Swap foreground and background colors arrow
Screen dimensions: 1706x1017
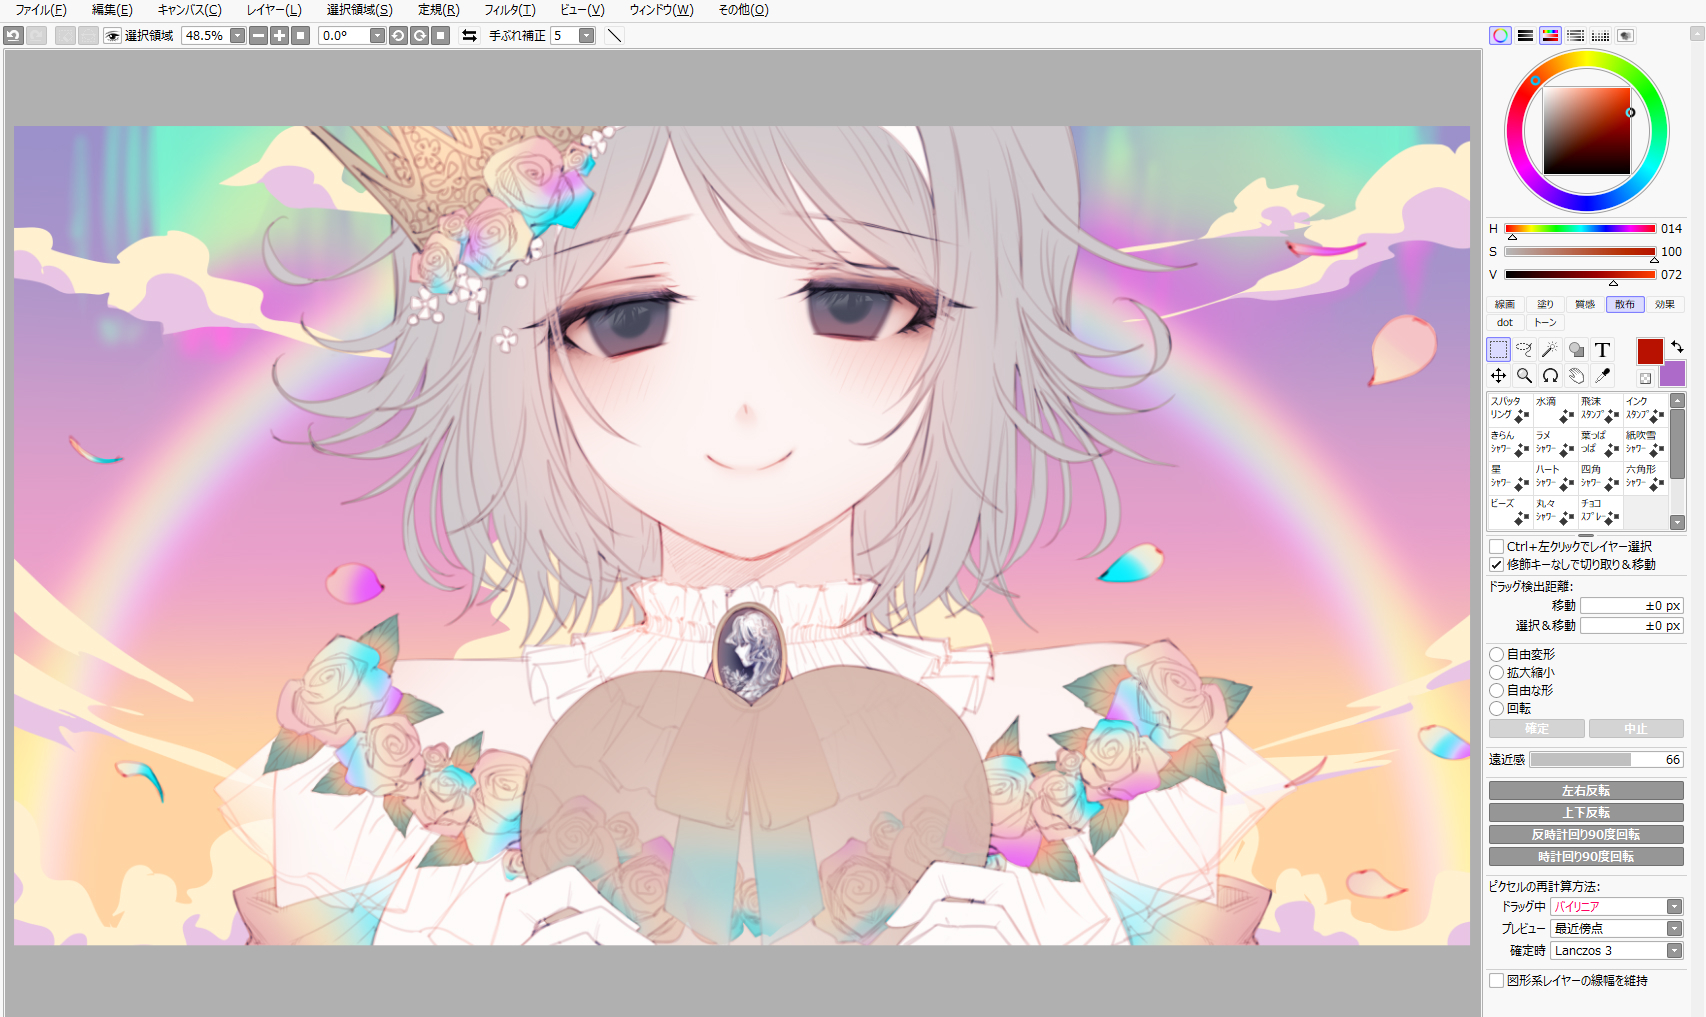(x=1677, y=346)
